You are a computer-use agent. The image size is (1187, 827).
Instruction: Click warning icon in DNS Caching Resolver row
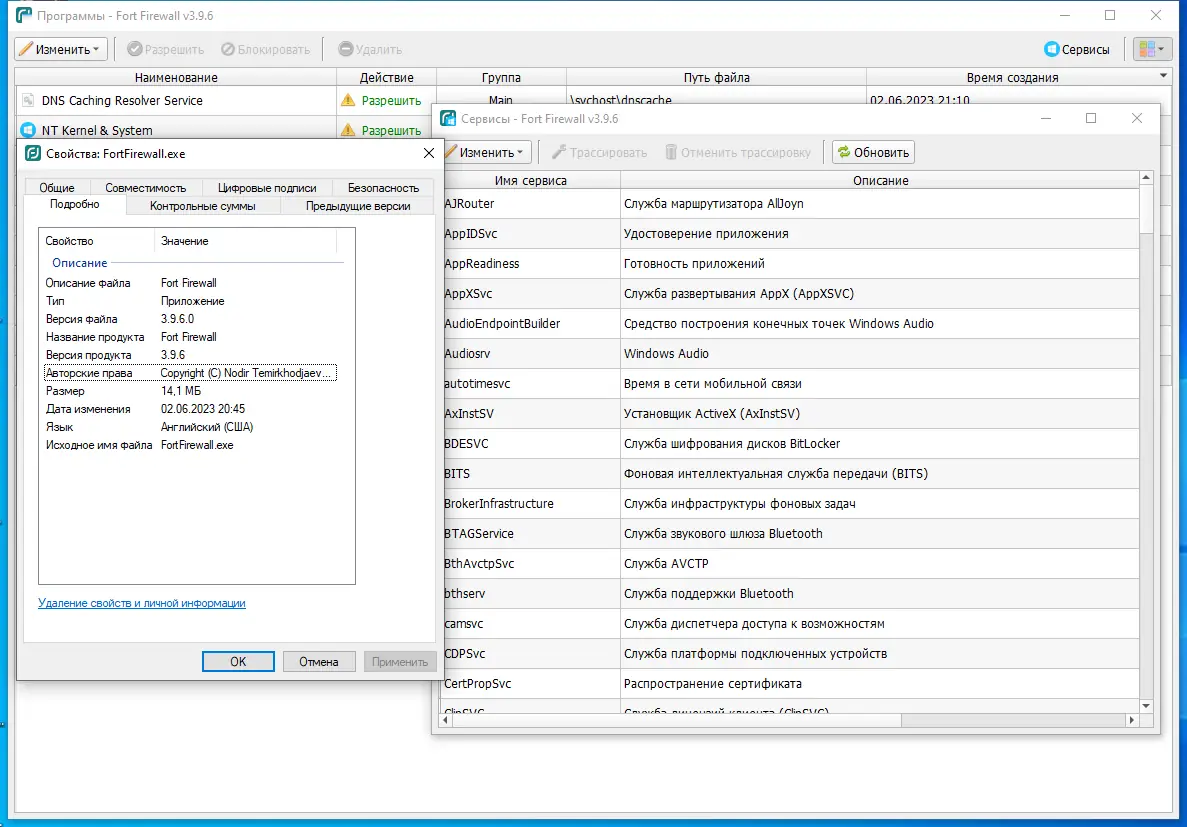click(x=347, y=100)
